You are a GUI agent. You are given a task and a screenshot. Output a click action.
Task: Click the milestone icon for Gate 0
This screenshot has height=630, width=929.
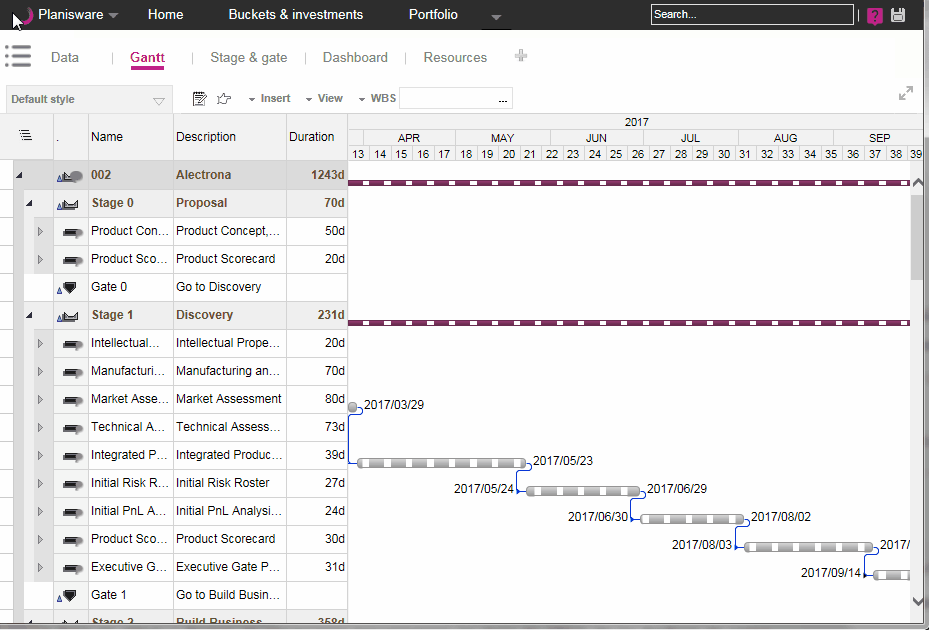pyautogui.click(x=68, y=288)
